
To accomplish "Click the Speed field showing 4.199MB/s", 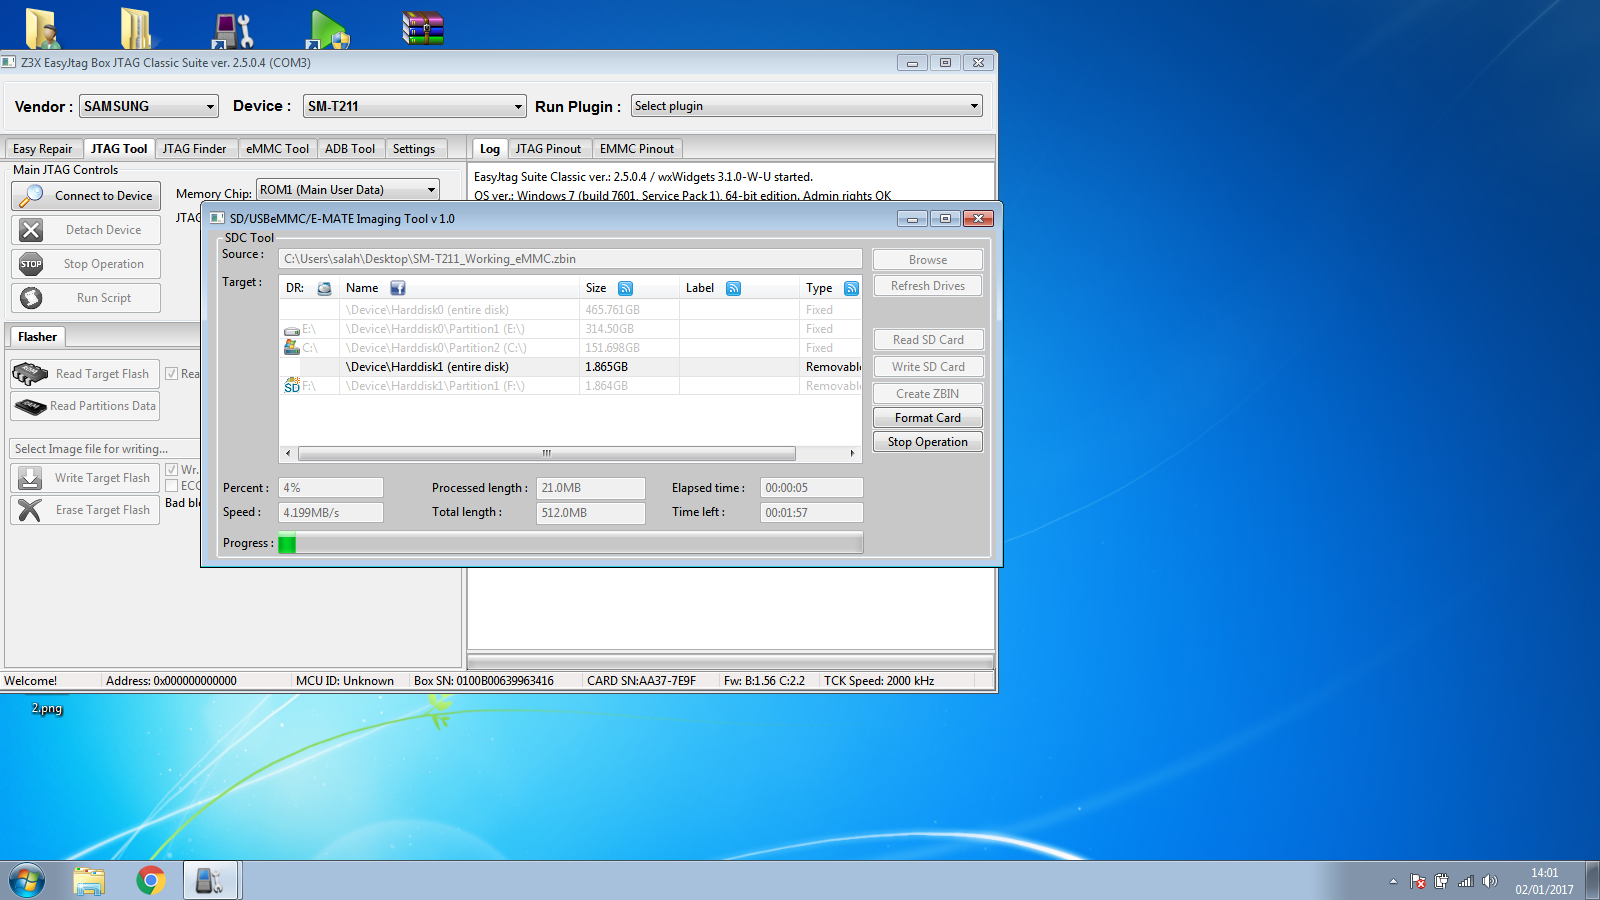I will tap(331, 512).
